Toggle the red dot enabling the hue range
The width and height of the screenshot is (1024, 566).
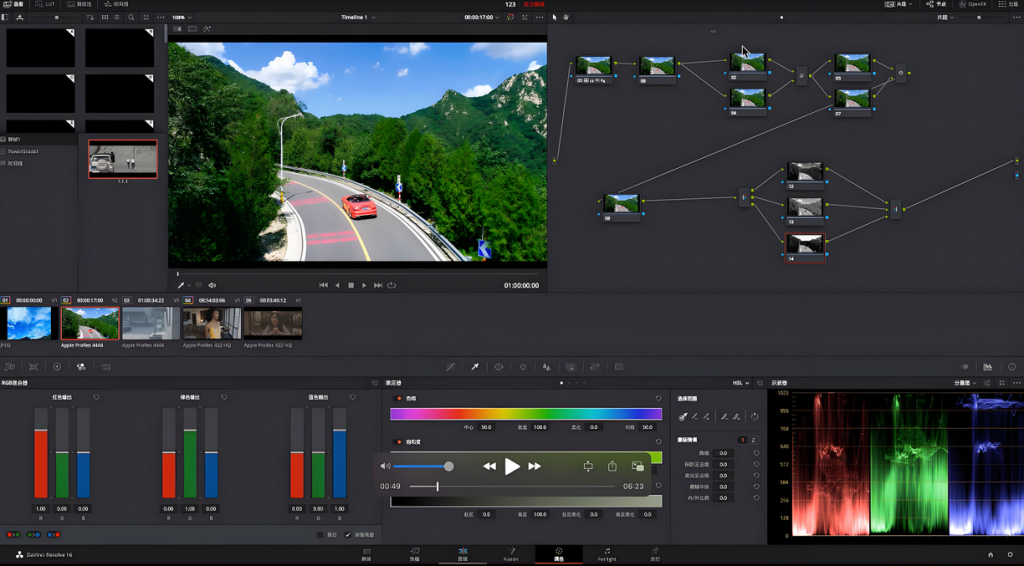(x=397, y=398)
